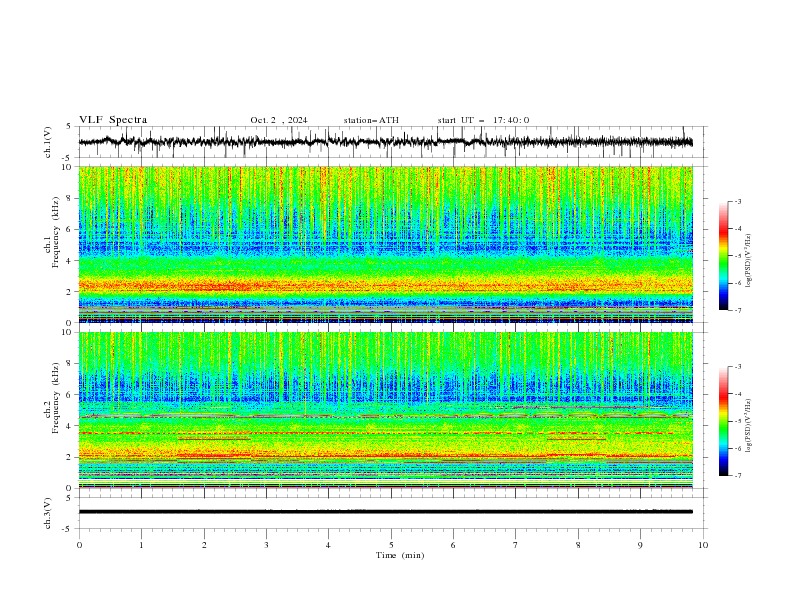Select the lower log(PSD)(V²/Hz) colorbar label
This screenshot has width=792, height=612.
click(x=749, y=426)
